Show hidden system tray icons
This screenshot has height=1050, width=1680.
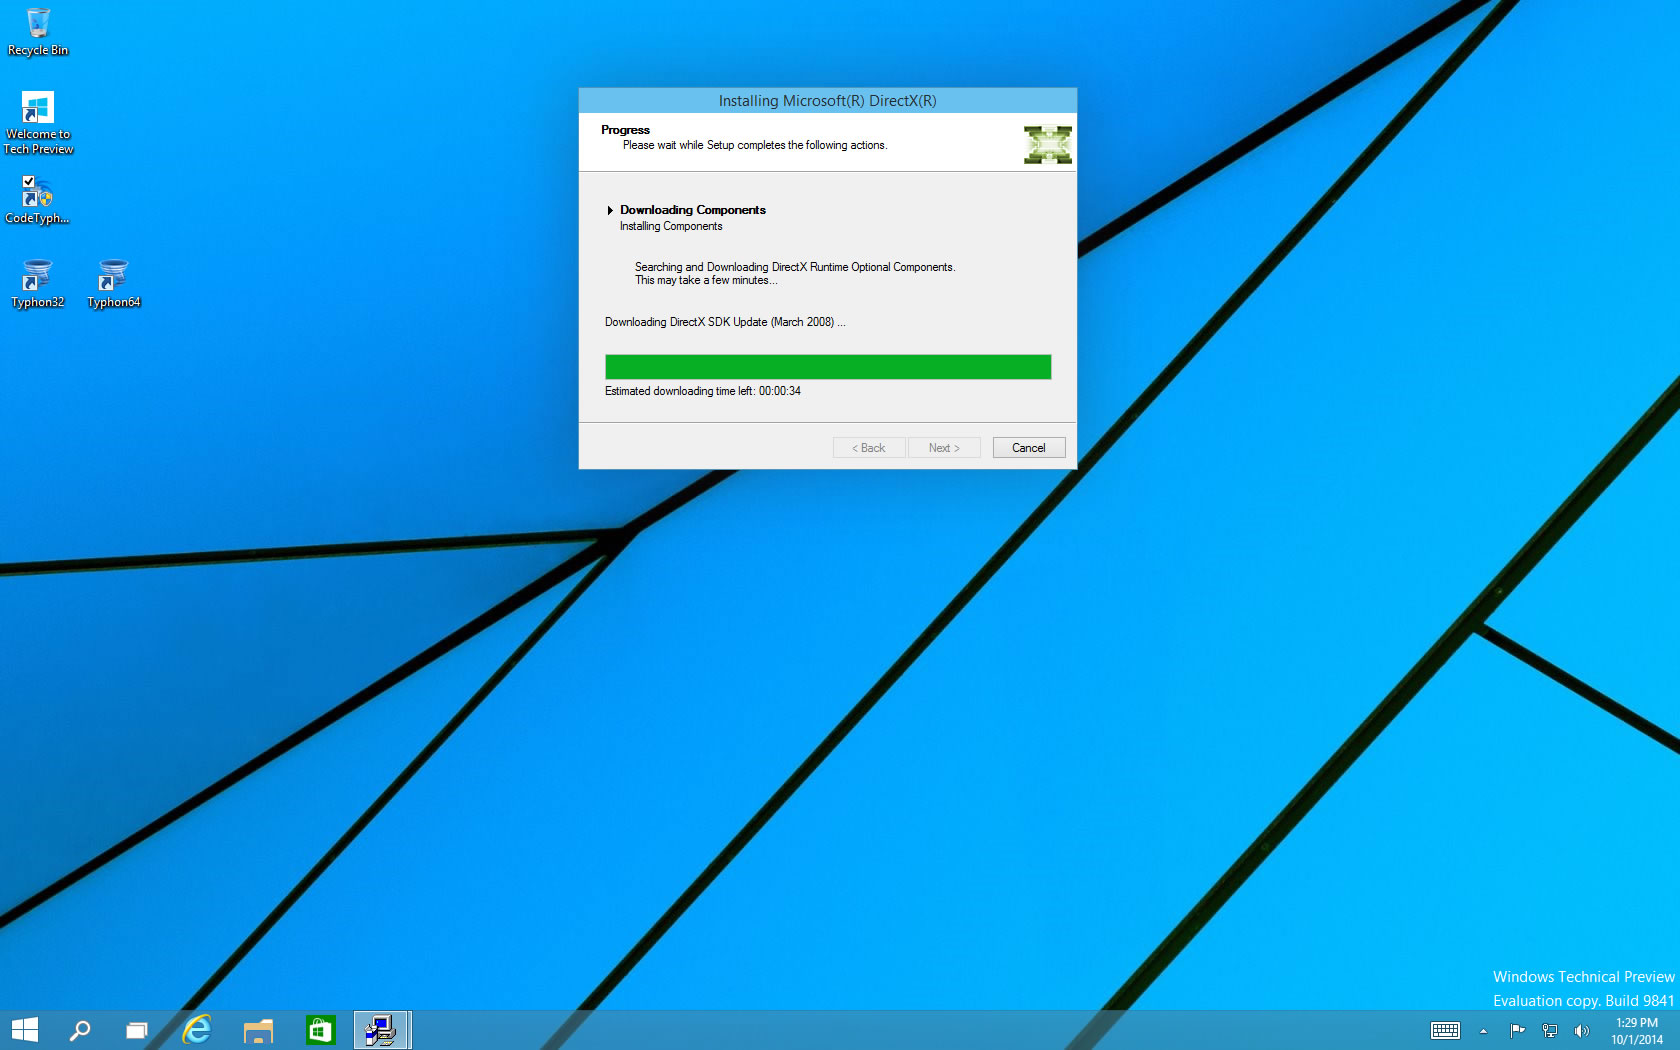(1483, 1031)
